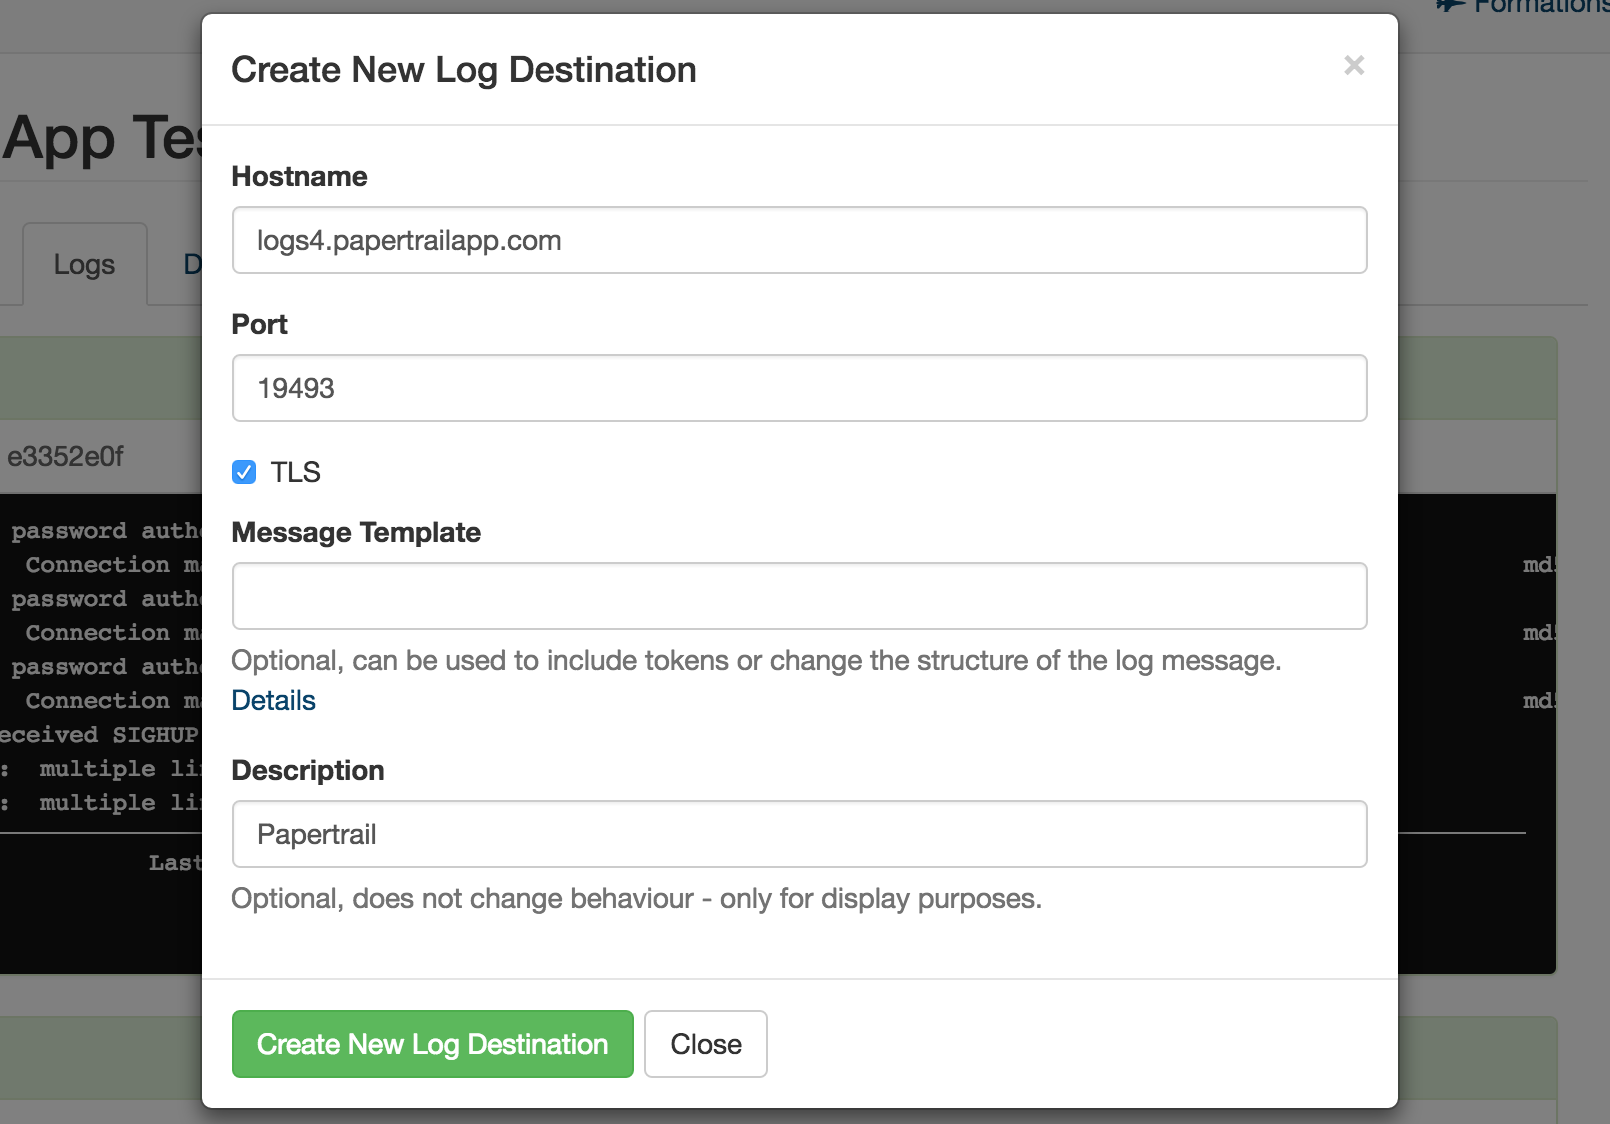Click the Description field containing Papertrail
1610x1124 pixels.
[x=799, y=835]
